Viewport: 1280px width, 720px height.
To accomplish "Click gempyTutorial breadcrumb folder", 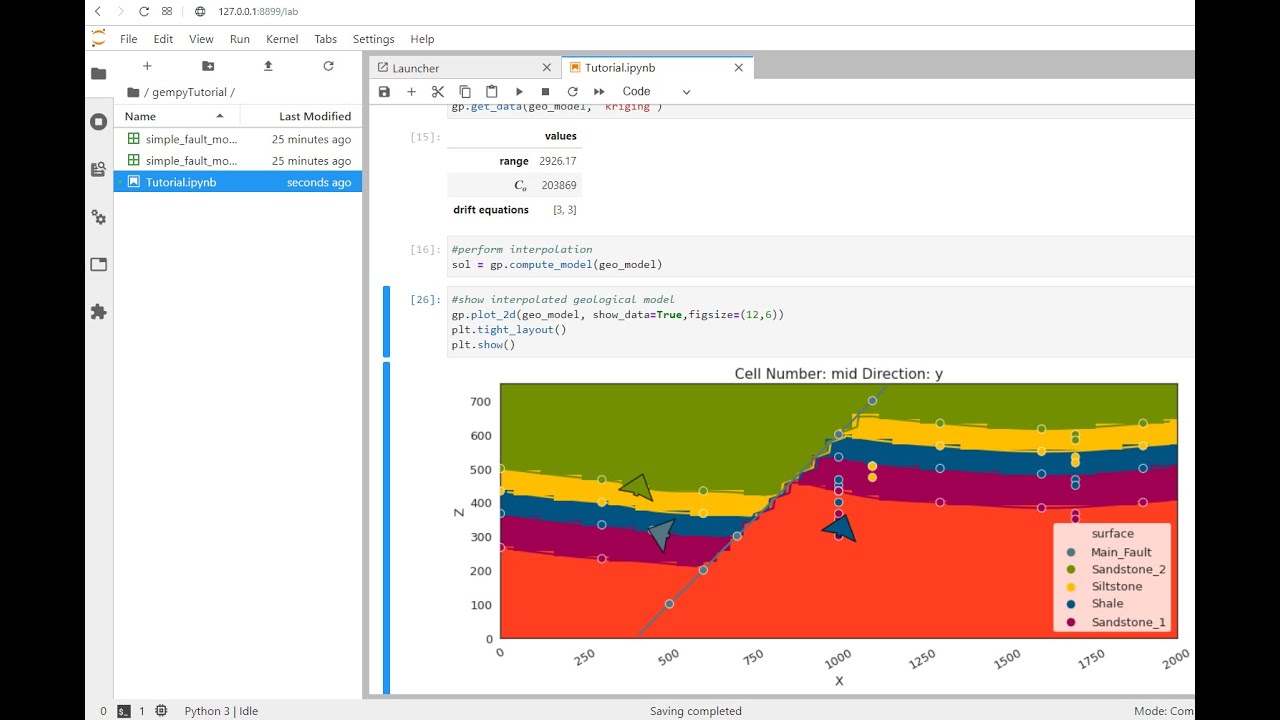I will click(189, 92).
